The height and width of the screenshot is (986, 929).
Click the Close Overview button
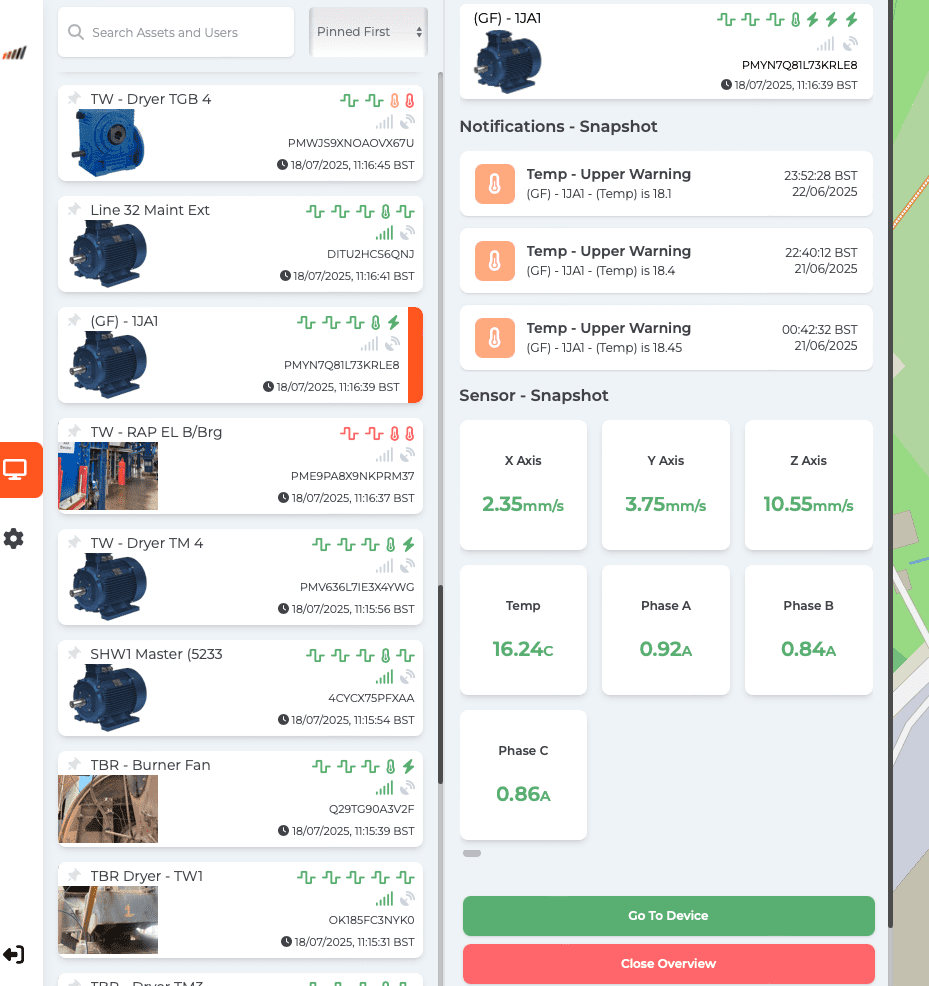click(669, 963)
